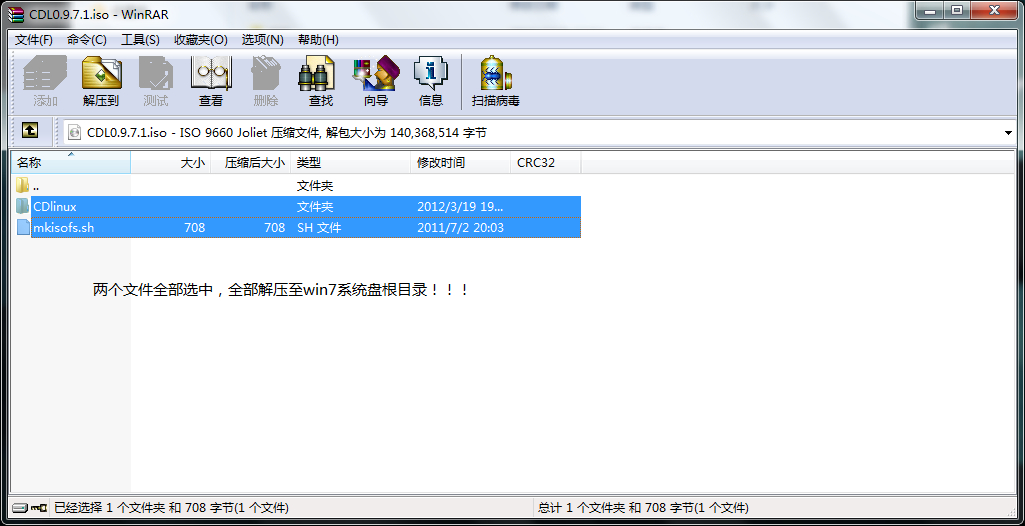
Task: Sort by Modified (修改时间) column header
Action: [461, 163]
